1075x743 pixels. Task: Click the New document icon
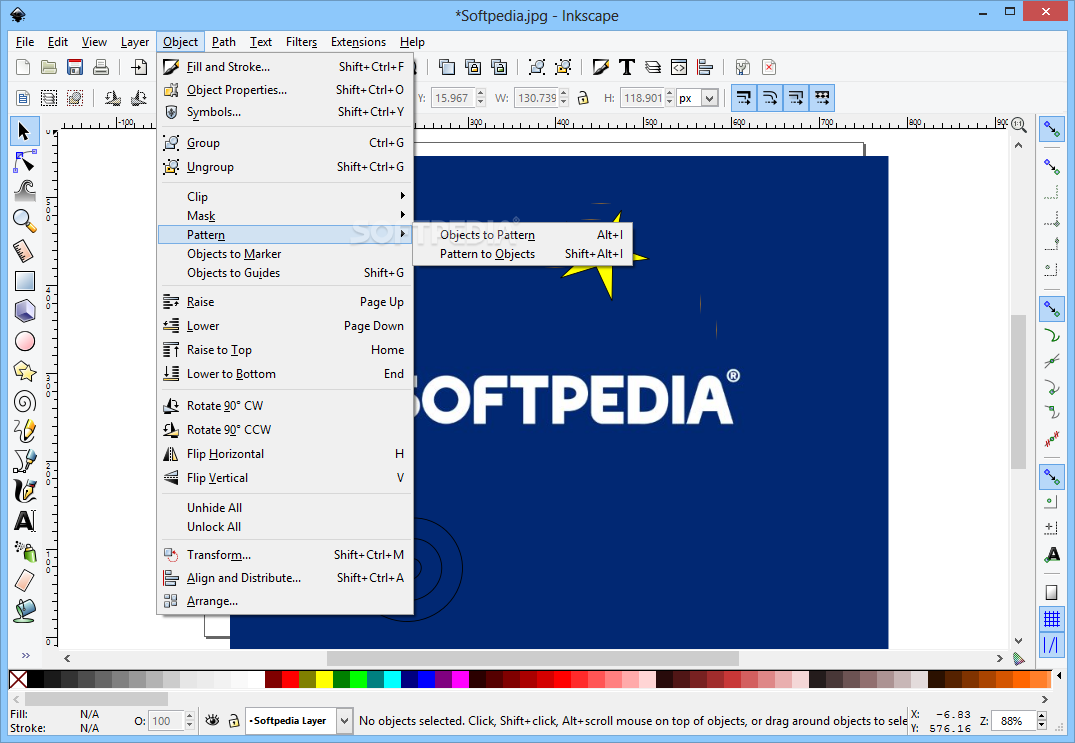[23, 67]
